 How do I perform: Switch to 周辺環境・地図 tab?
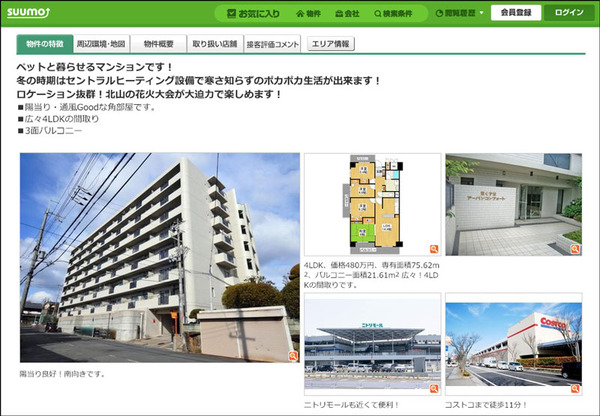coord(101,45)
